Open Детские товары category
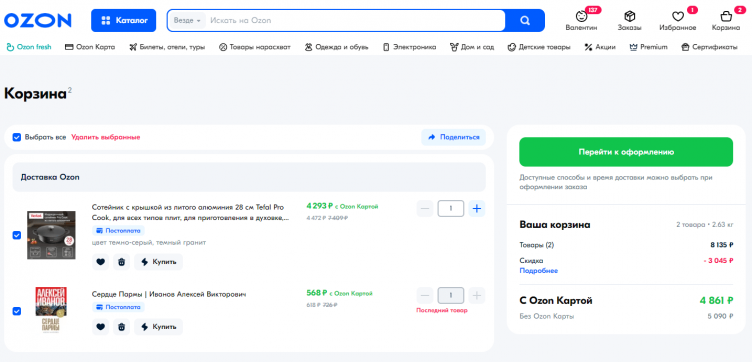Viewport: 752px width, 362px height. pyautogui.click(x=539, y=47)
